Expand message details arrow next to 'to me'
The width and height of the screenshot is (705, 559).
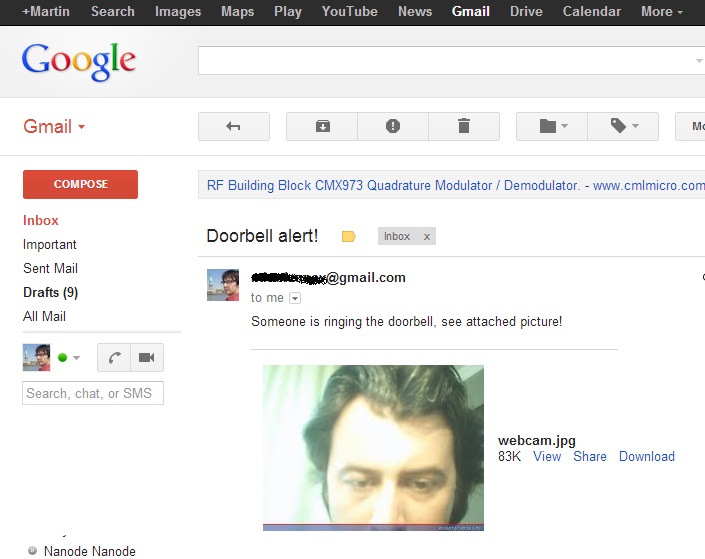click(x=295, y=298)
